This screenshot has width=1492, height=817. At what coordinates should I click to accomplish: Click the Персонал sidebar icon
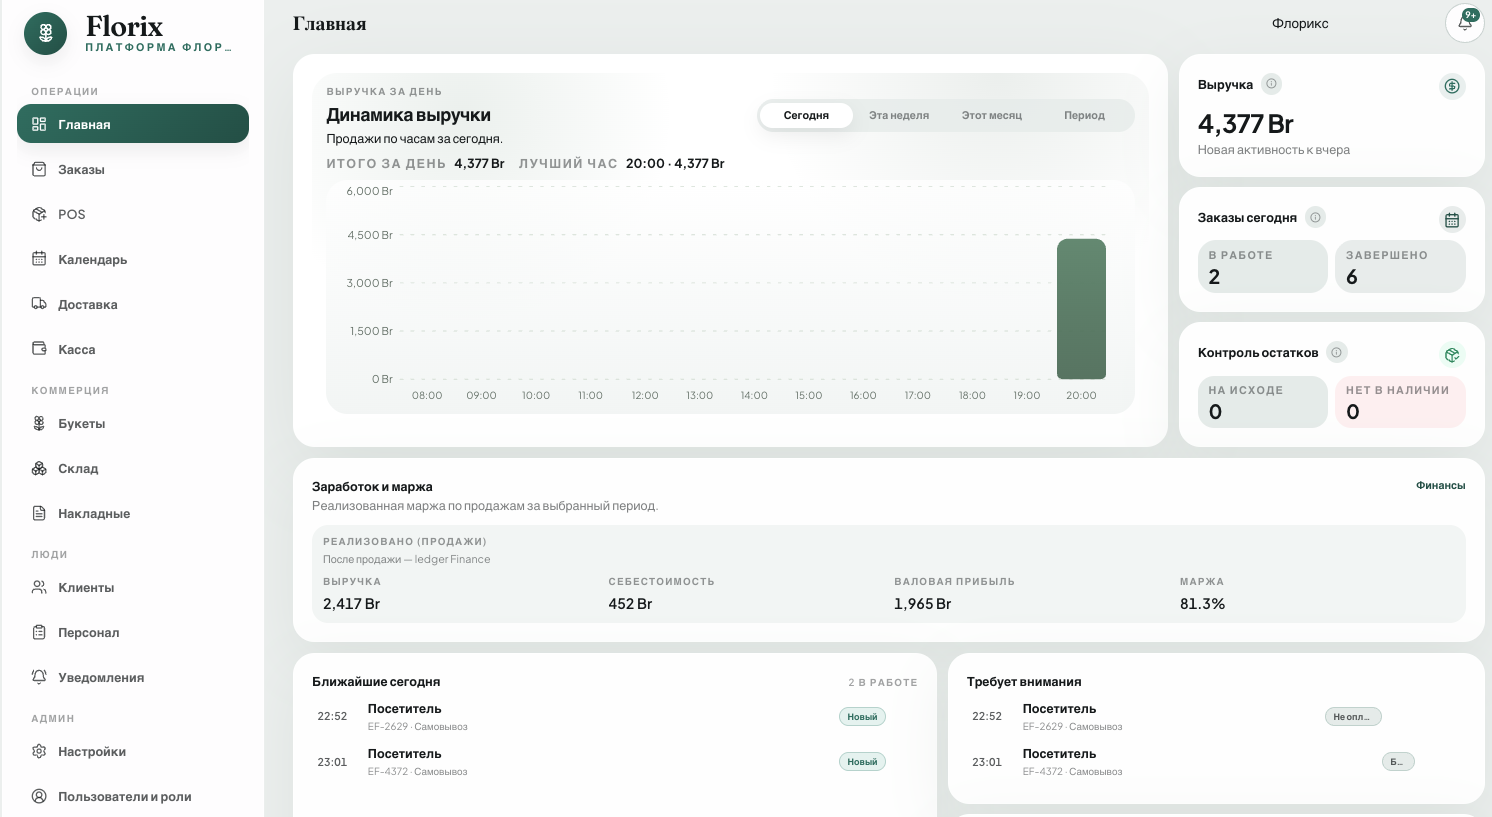point(39,632)
